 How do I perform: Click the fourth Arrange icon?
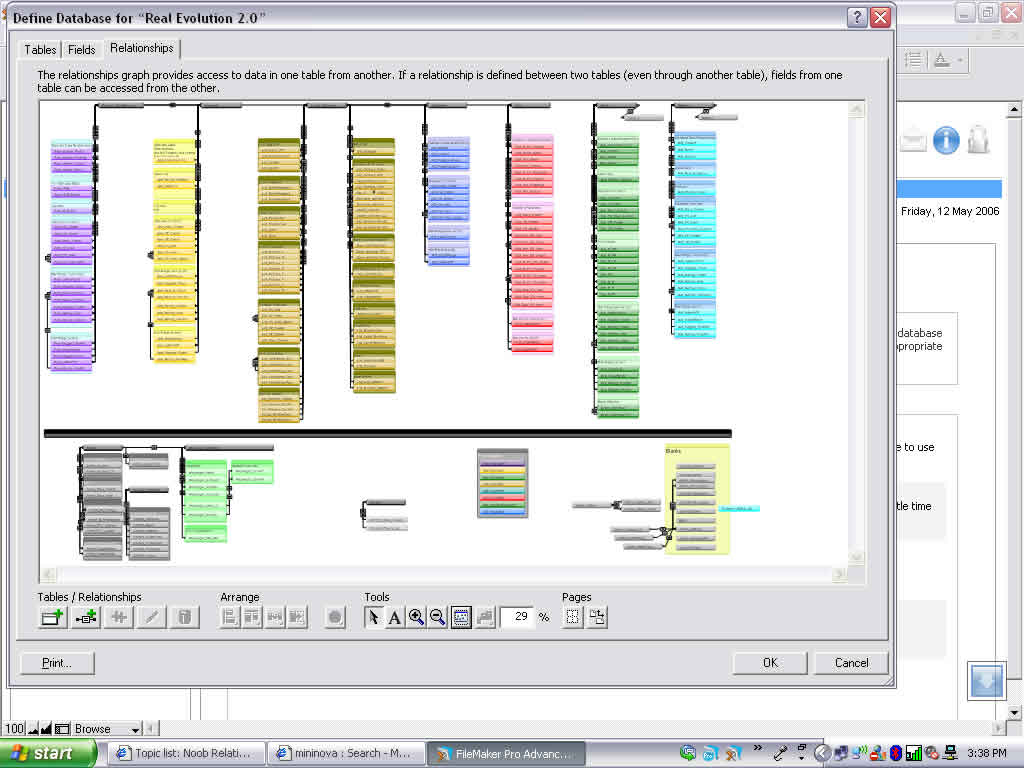point(297,616)
